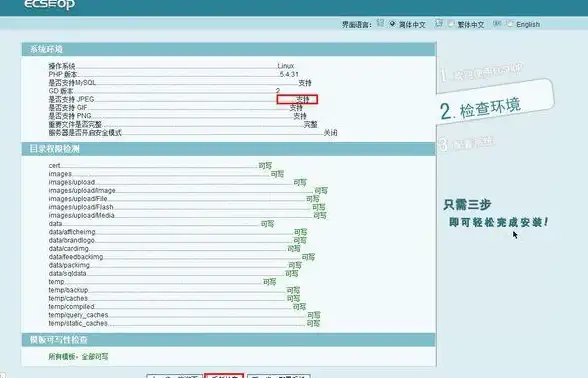
Task: Click 可写 status for temp/caches
Action: click(293, 298)
